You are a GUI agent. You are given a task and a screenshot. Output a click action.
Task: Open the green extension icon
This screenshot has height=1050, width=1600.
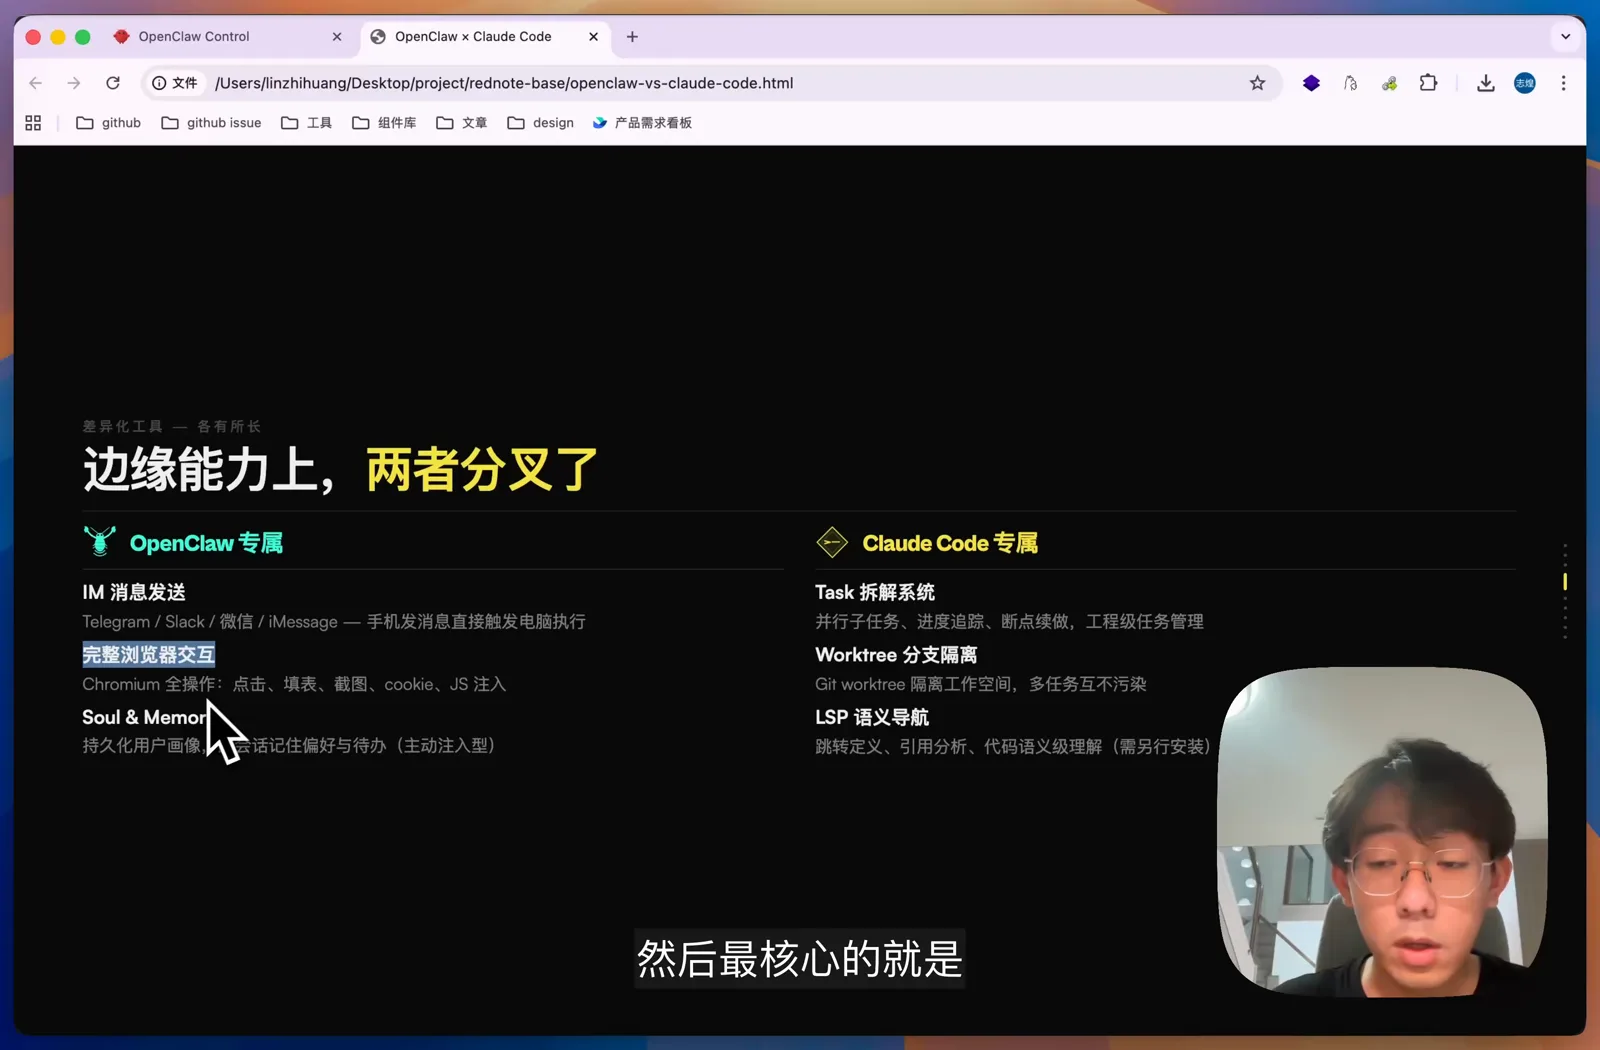pyautogui.click(x=1389, y=83)
